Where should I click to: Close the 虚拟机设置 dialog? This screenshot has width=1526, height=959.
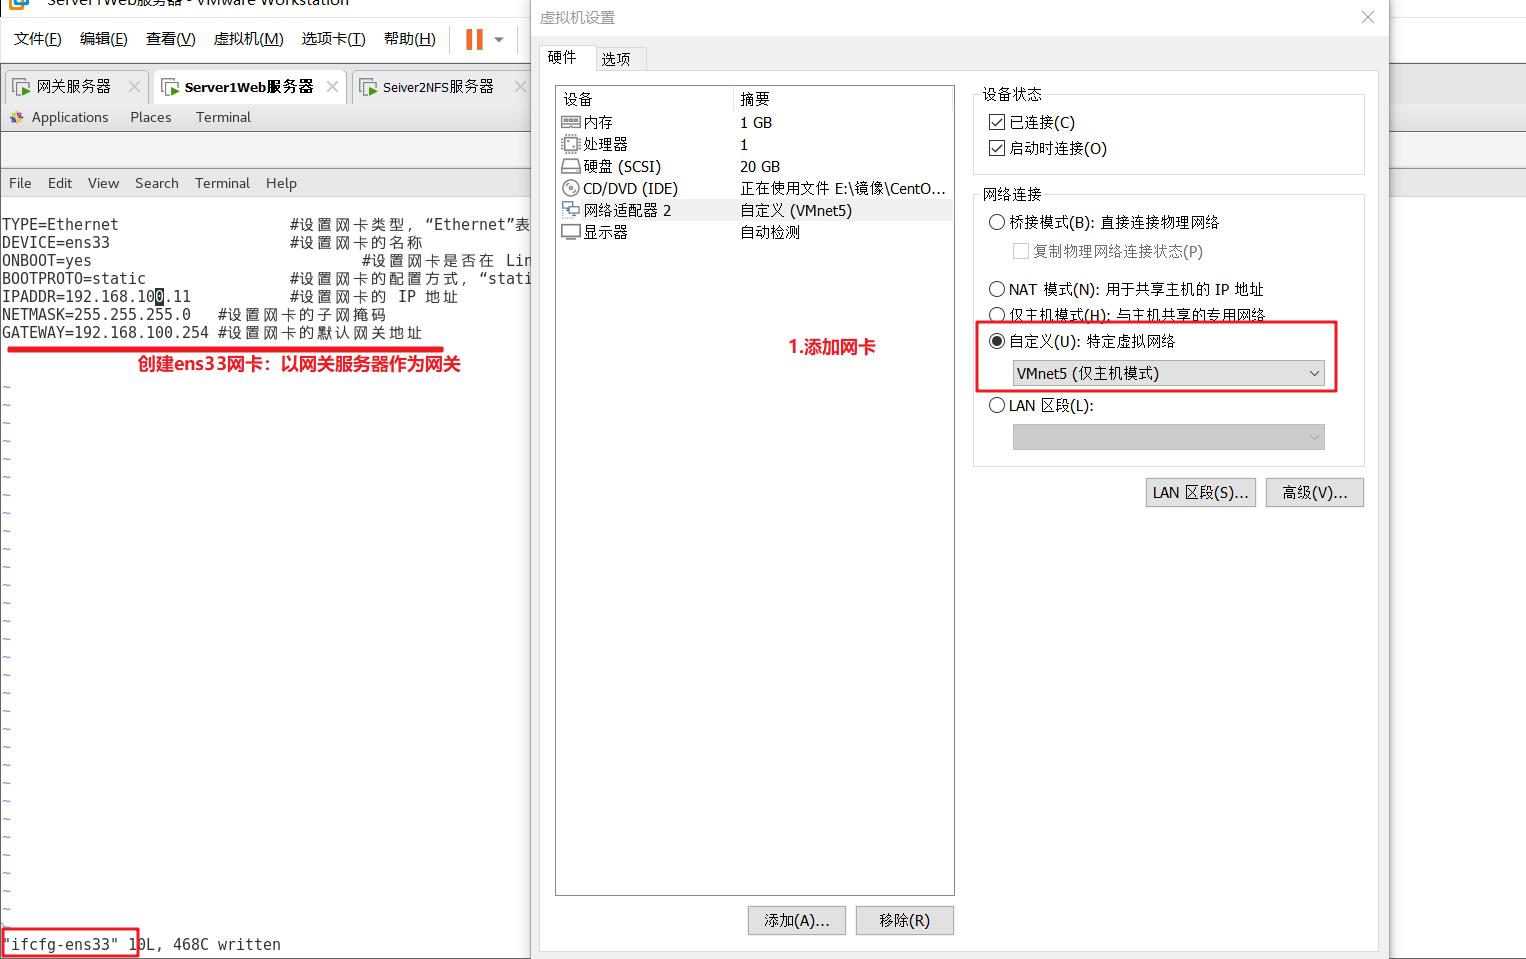1368,17
